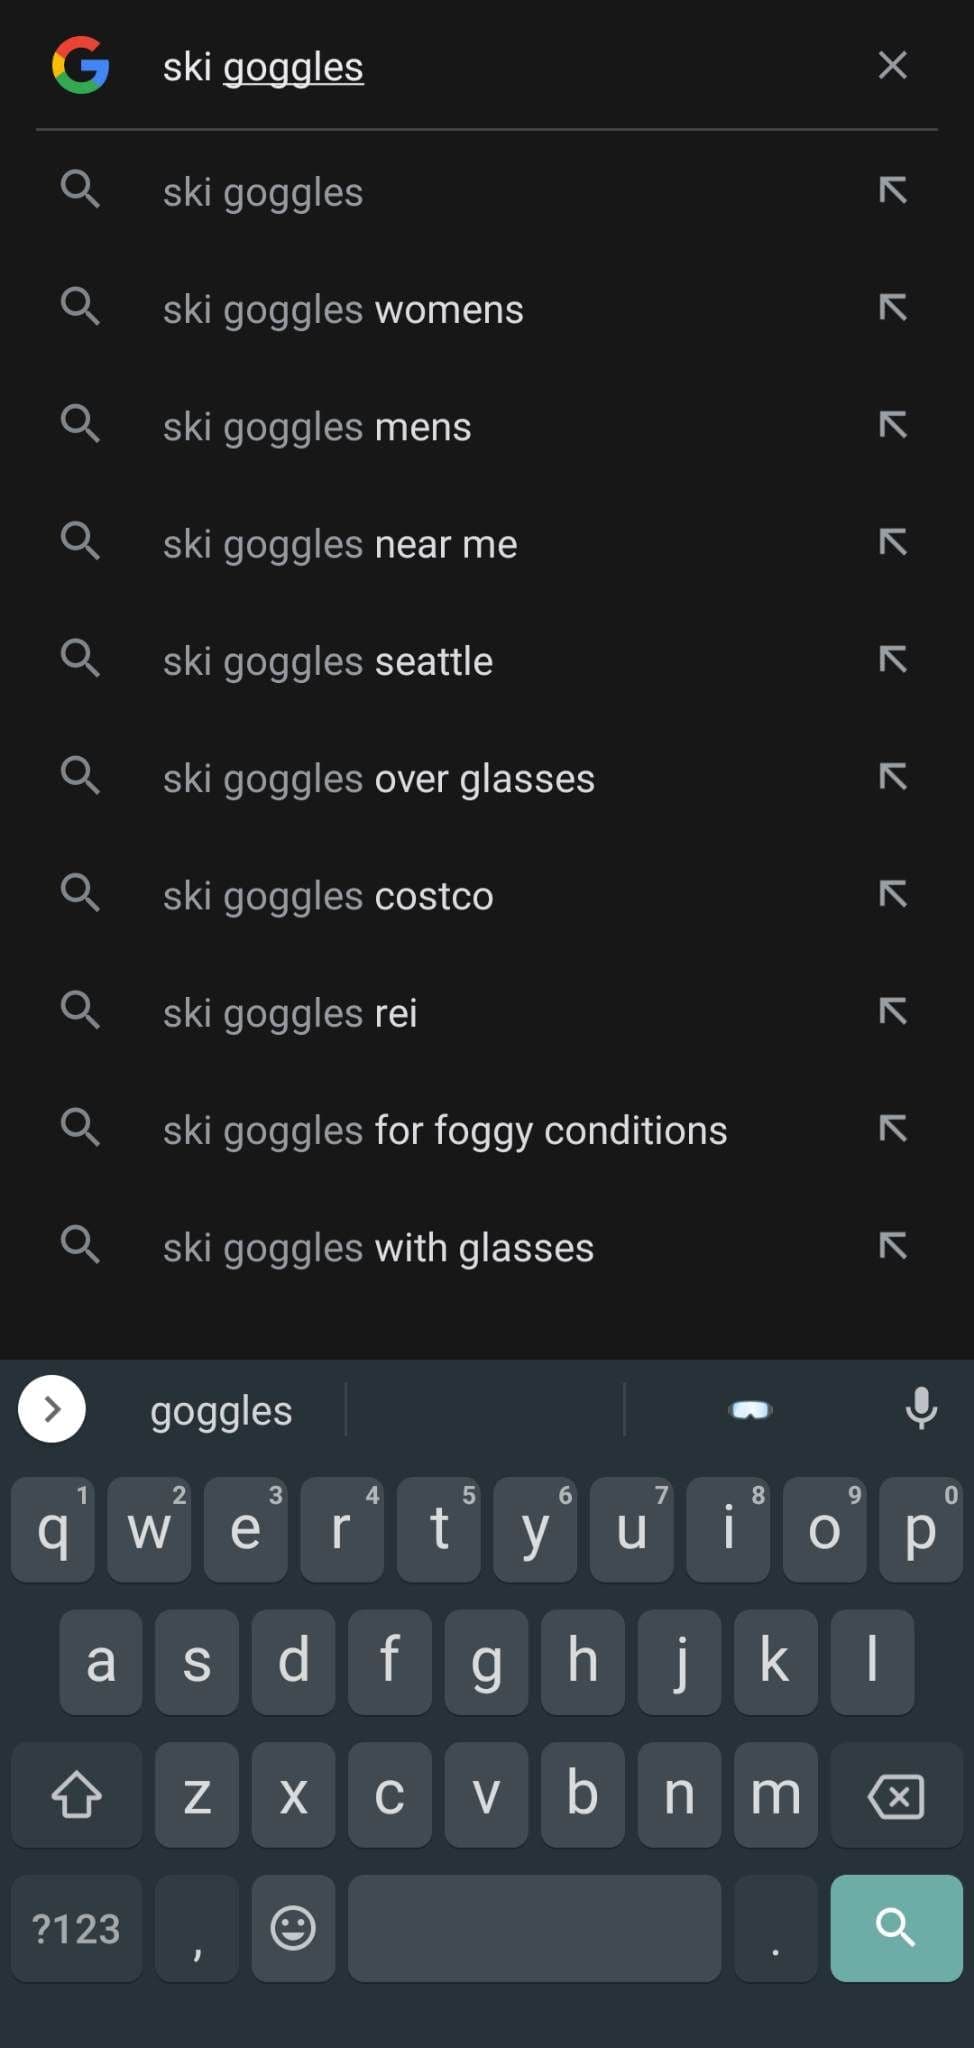
Task: Pick 'ski goggles for foggy conditions' suggestion
Action: 445,1130
